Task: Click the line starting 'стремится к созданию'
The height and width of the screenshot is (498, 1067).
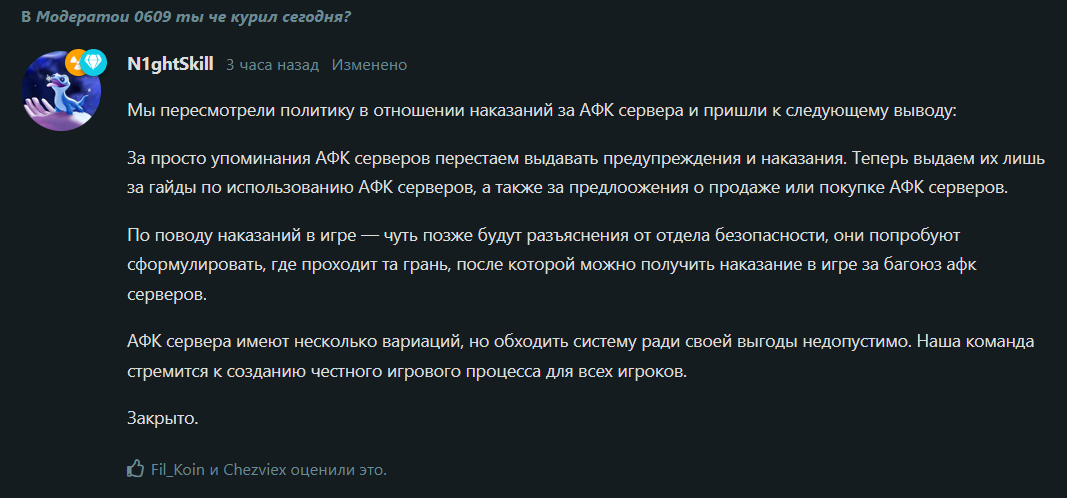Action: (408, 372)
